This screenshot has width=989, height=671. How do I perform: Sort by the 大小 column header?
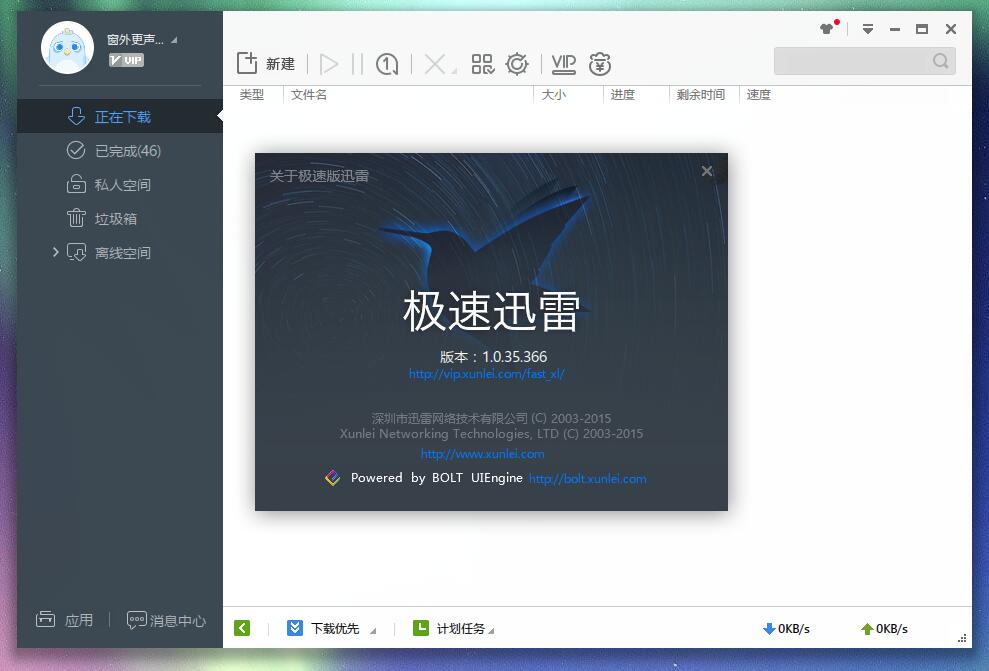[x=553, y=95]
